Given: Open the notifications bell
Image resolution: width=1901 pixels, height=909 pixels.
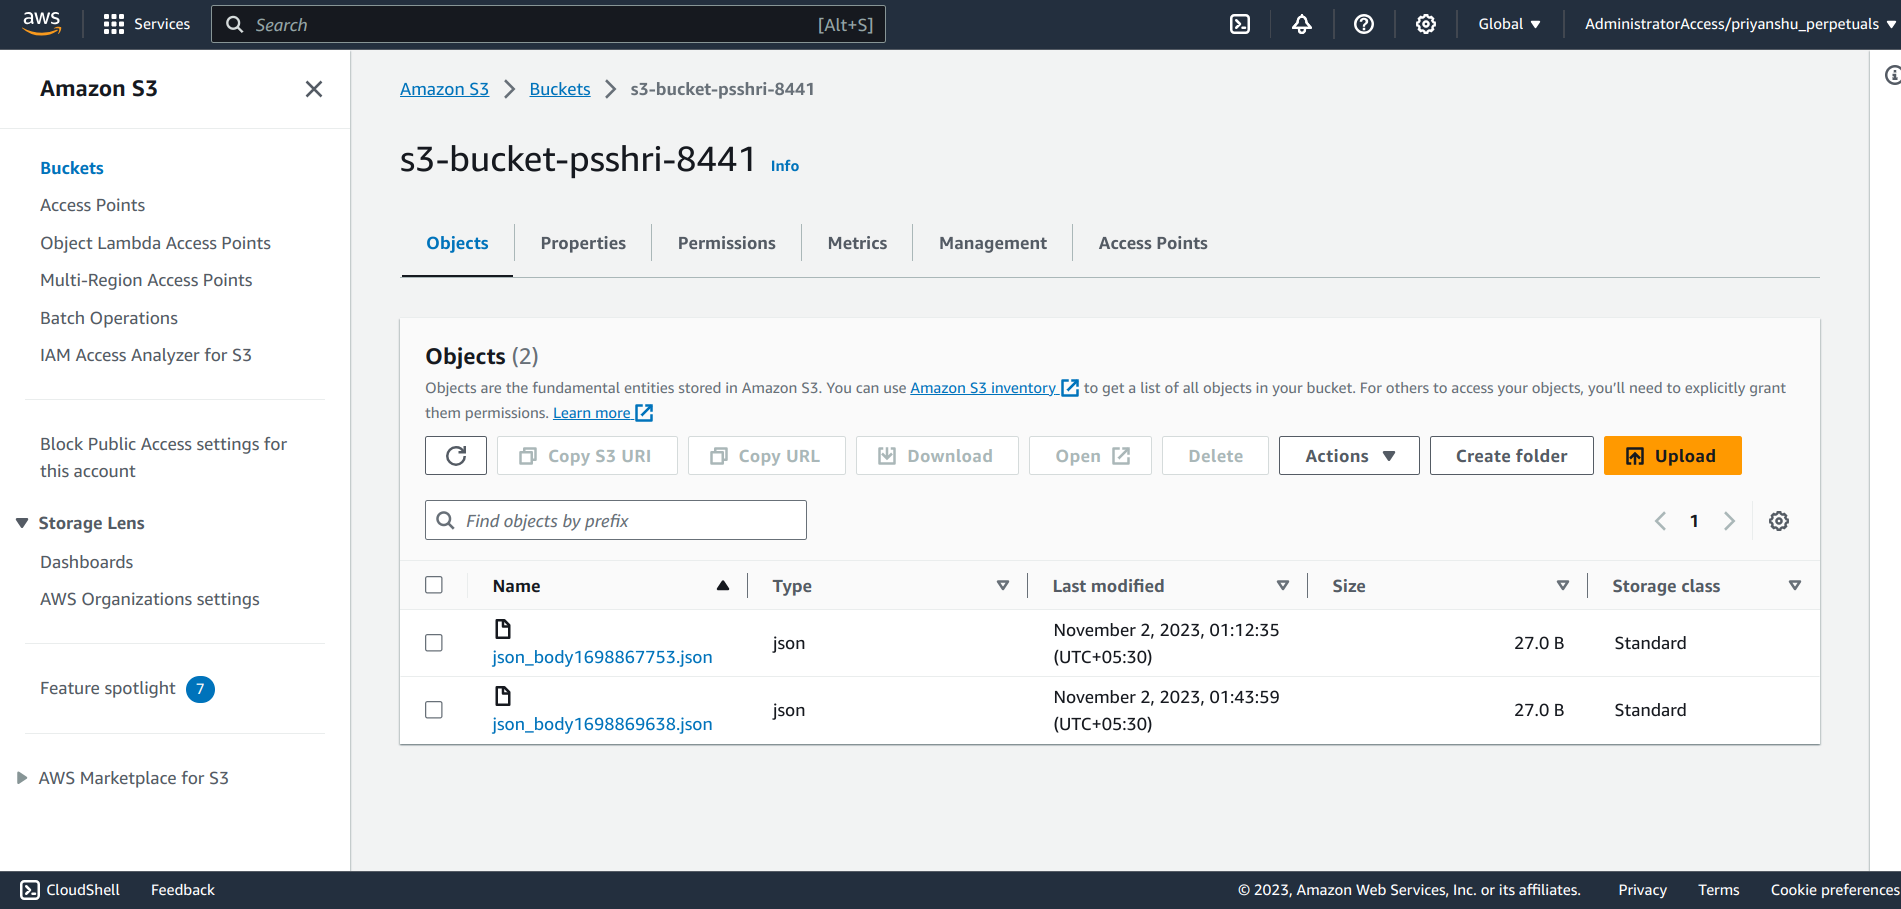Looking at the screenshot, I should click(x=1302, y=24).
